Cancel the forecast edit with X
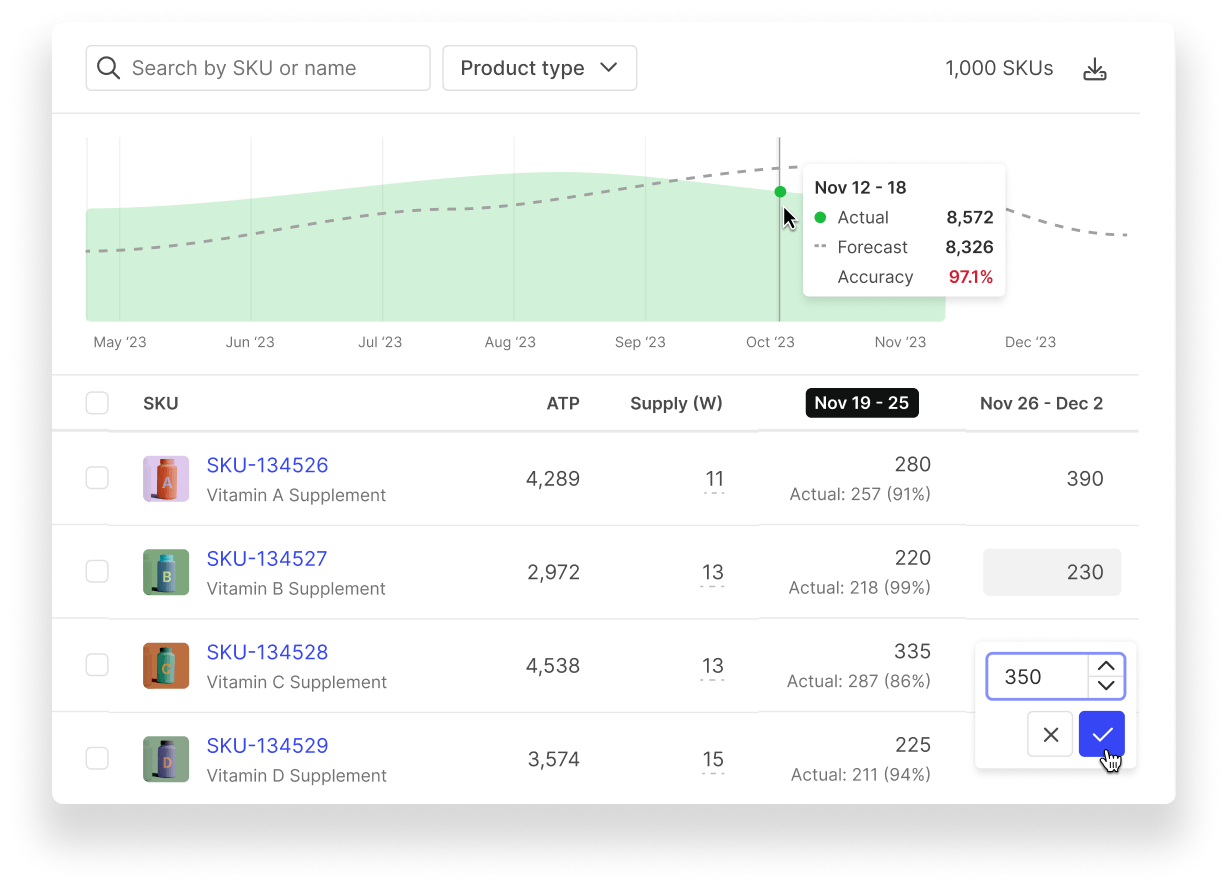Viewport: 1228px width, 886px height. (x=1050, y=734)
